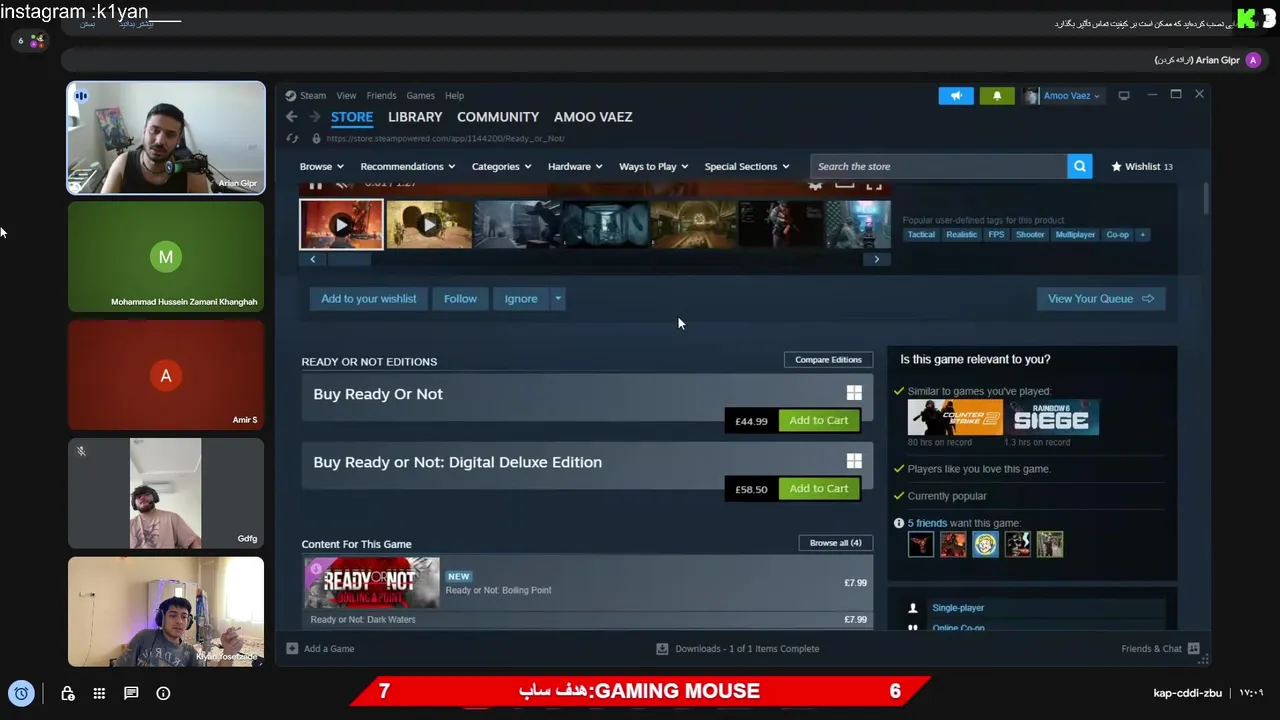Open the AMOO VAEZ profile tab
Screen dimensions: 1280x720
click(x=593, y=117)
